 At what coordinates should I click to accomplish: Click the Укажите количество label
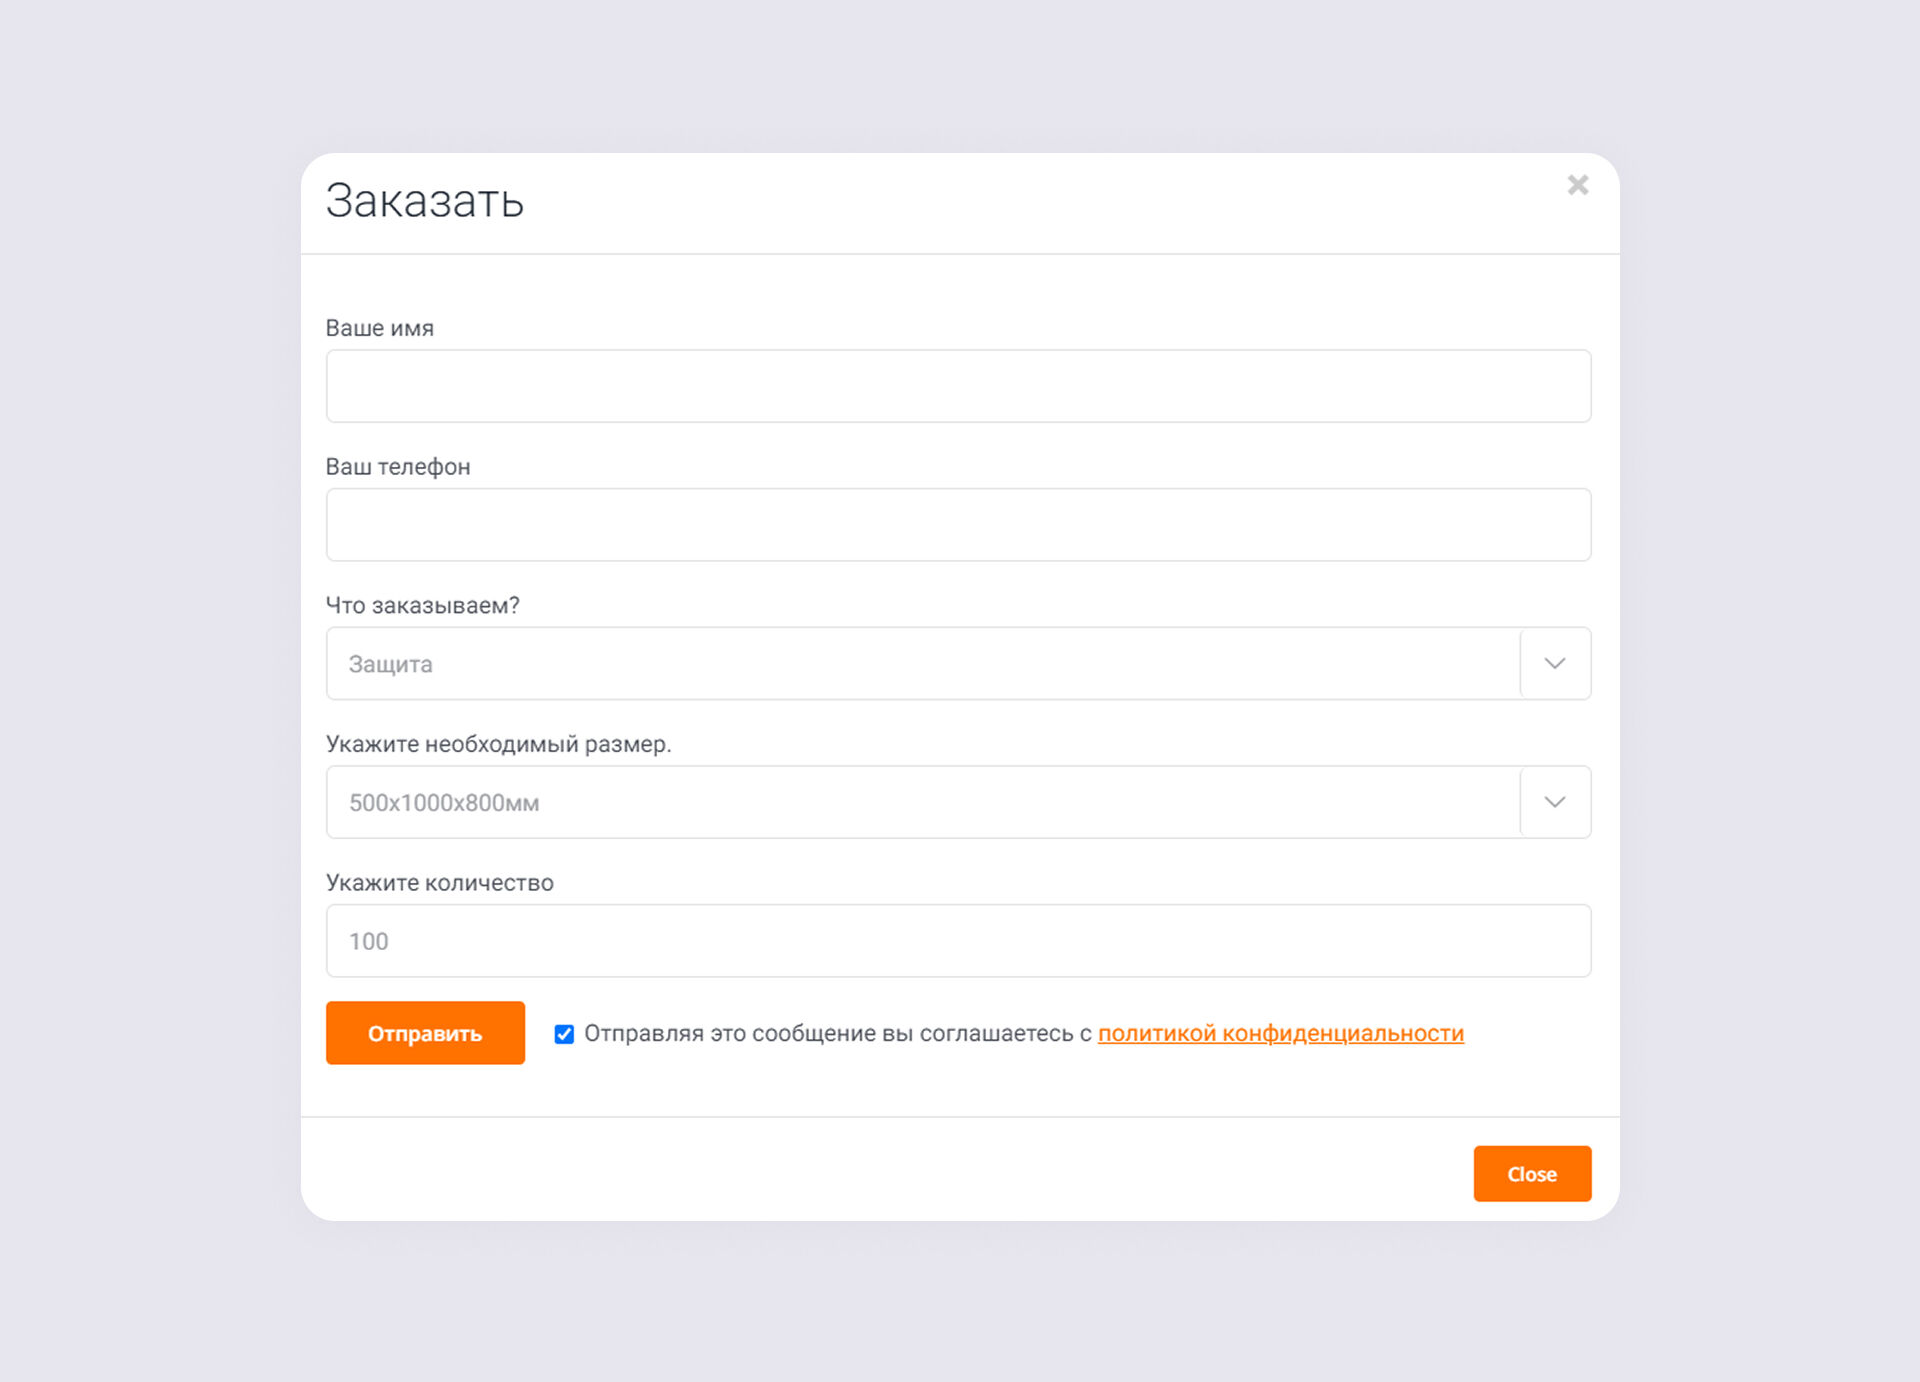tap(439, 883)
